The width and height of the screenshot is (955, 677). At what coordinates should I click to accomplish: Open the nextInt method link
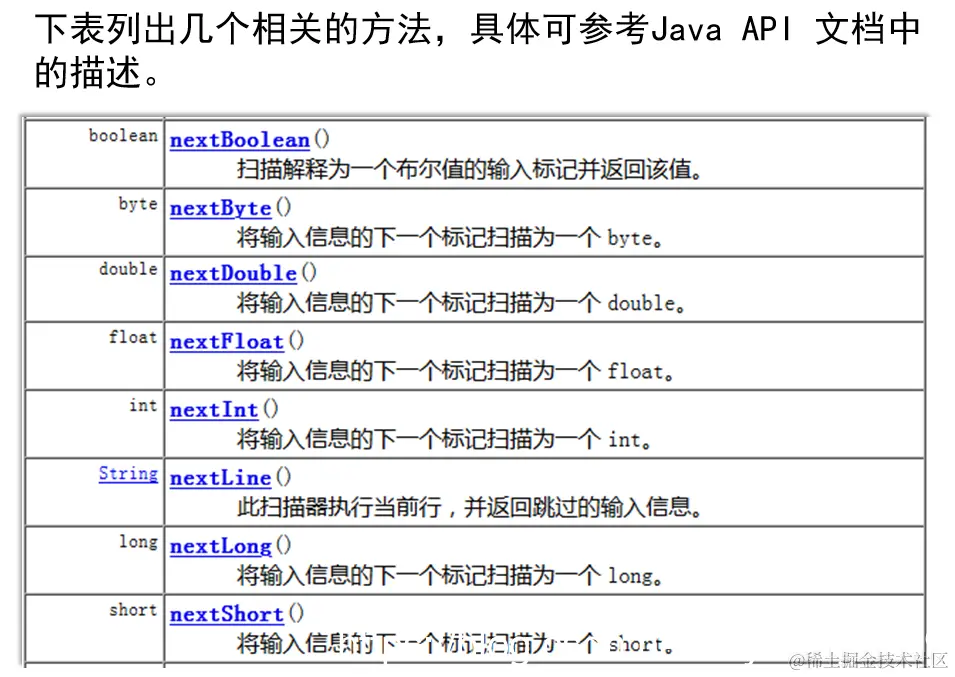pos(214,410)
